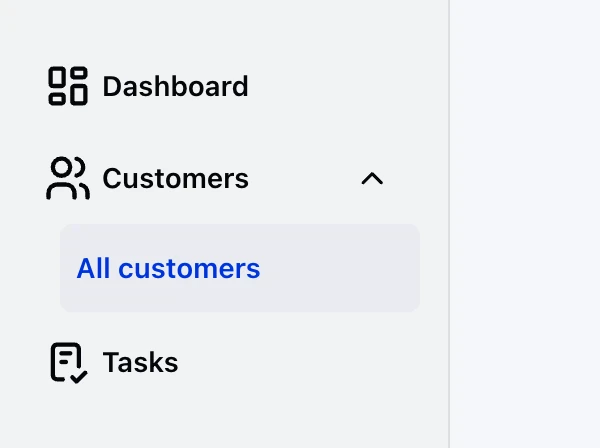Click the Tasks checklist icon

(x=68, y=362)
